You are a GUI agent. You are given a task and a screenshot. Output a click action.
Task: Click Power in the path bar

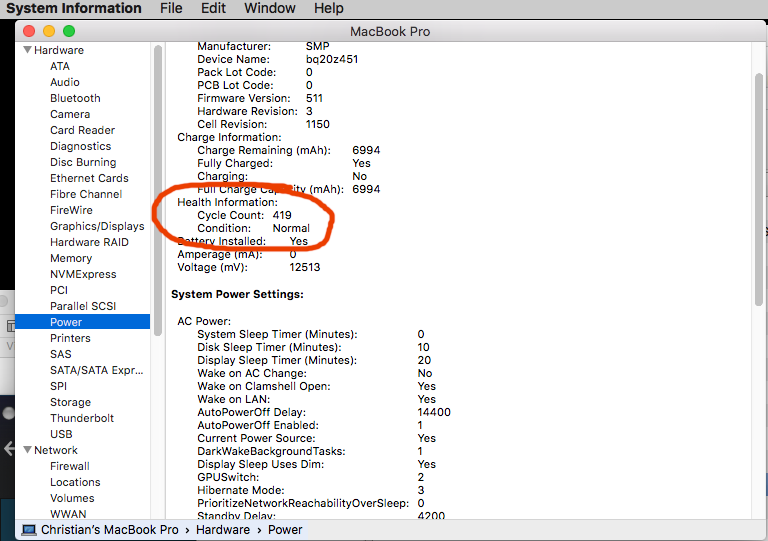(285, 530)
